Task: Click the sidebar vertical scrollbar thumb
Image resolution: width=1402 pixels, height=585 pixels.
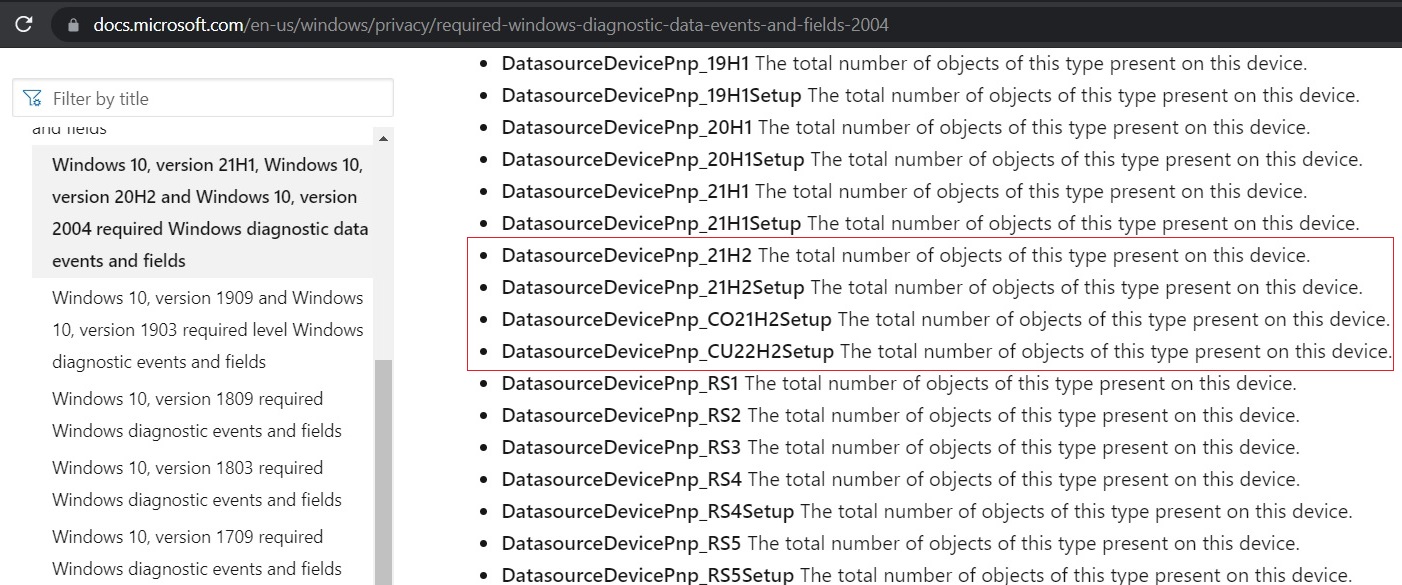Action: (x=383, y=472)
